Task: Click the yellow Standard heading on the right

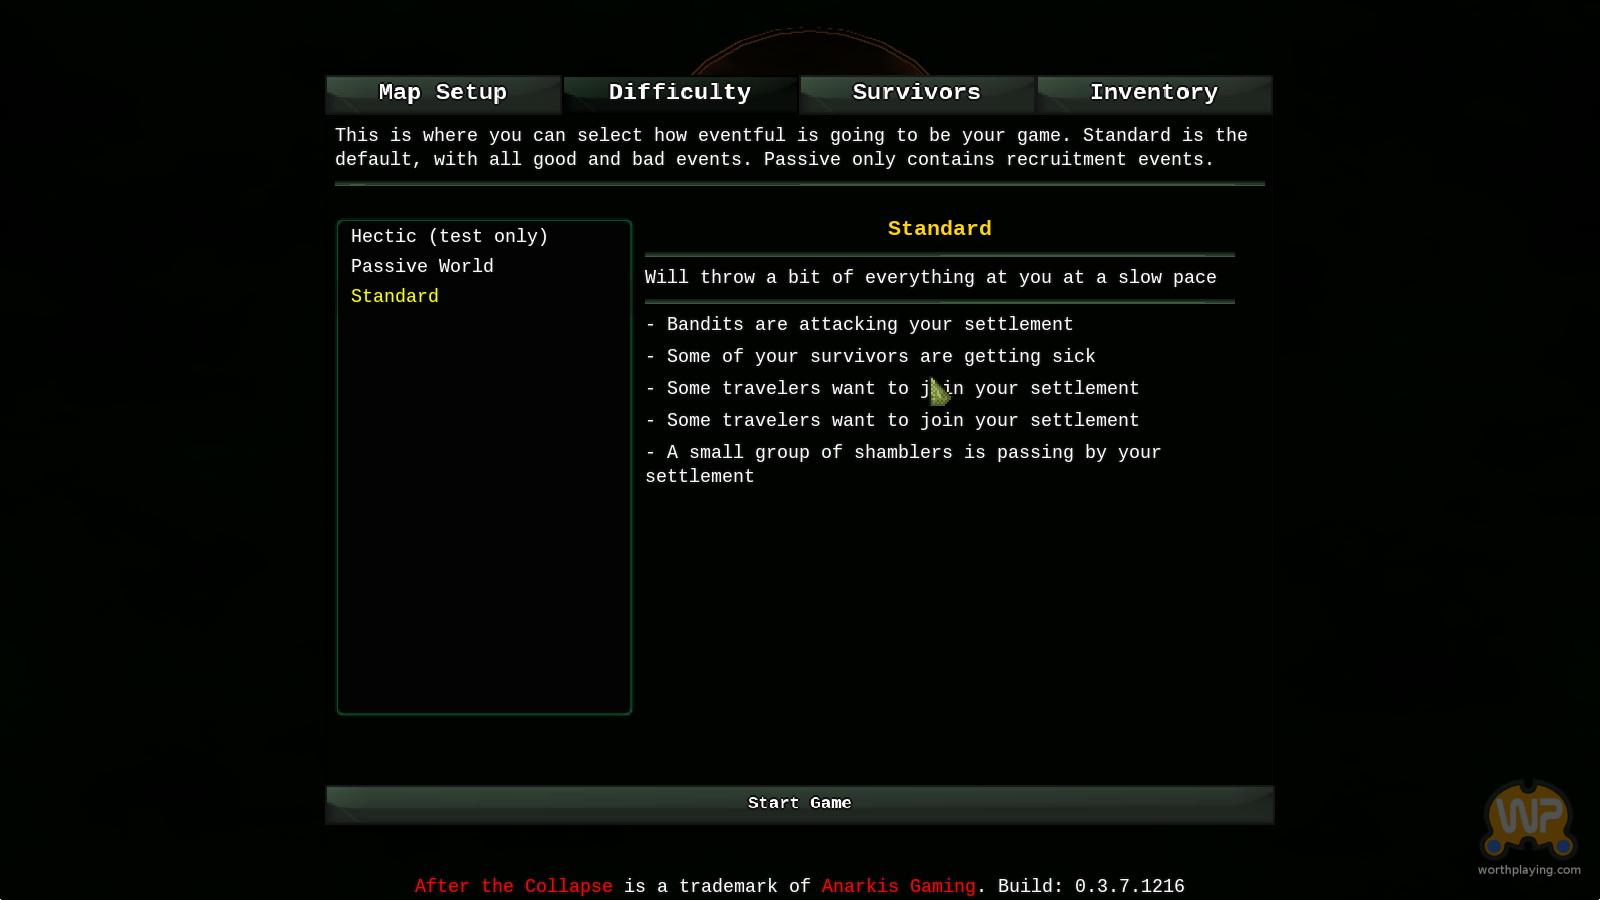Action: 939,229
